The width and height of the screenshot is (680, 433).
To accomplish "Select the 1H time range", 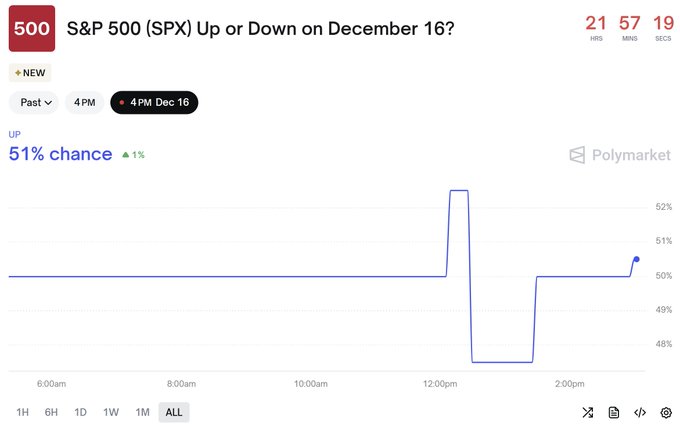I will [x=23, y=412].
